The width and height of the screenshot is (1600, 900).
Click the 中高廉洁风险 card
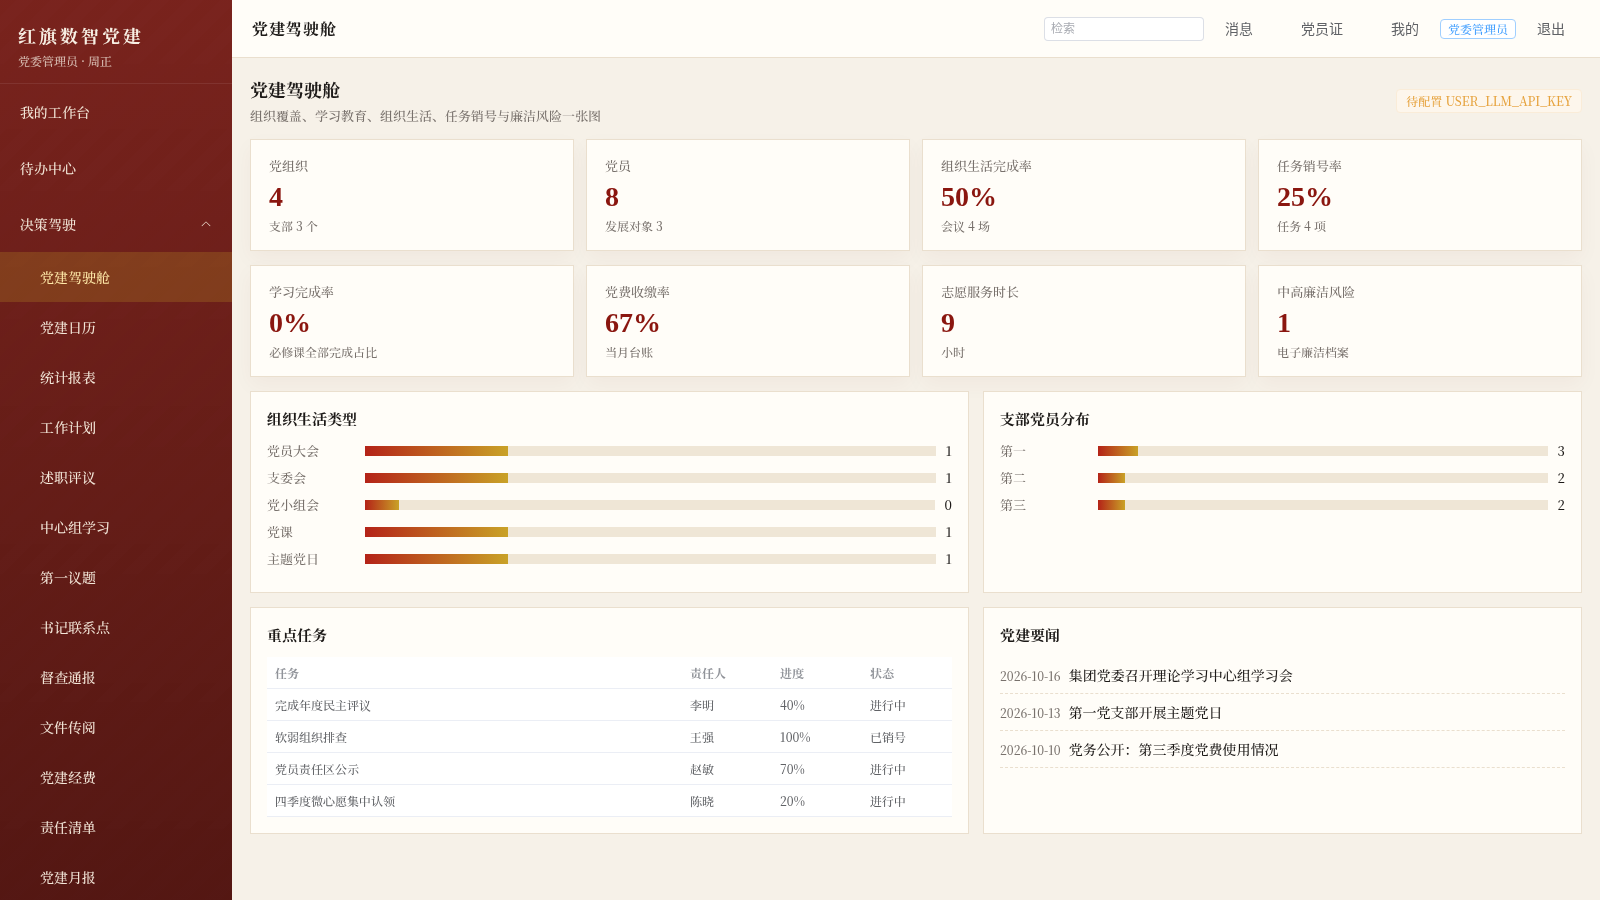click(x=1419, y=321)
